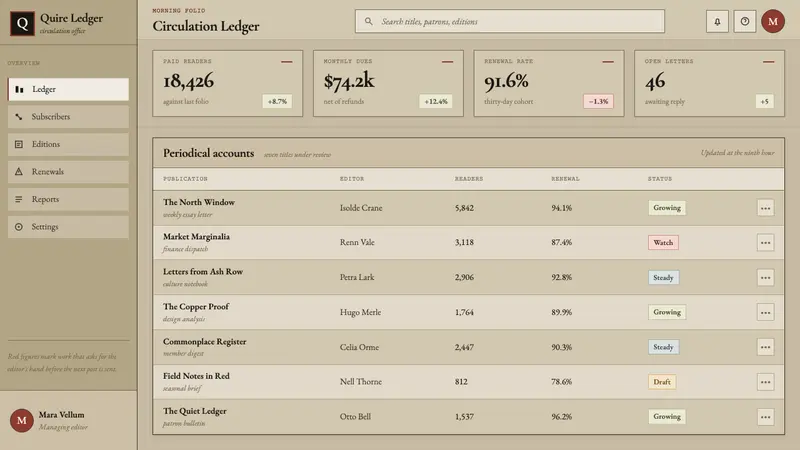Click editor name Isolde Crane
This screenshot has height=450, width=800.
pos(361,208)
